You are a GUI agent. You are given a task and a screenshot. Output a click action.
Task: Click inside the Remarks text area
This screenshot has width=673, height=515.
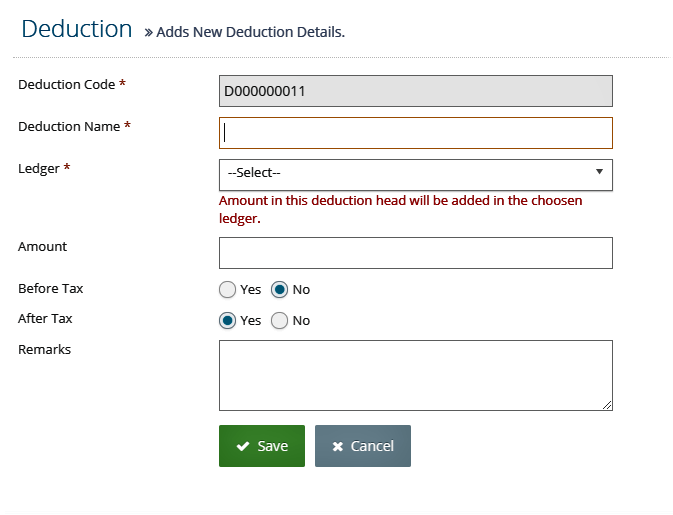(x=415, y=376)
